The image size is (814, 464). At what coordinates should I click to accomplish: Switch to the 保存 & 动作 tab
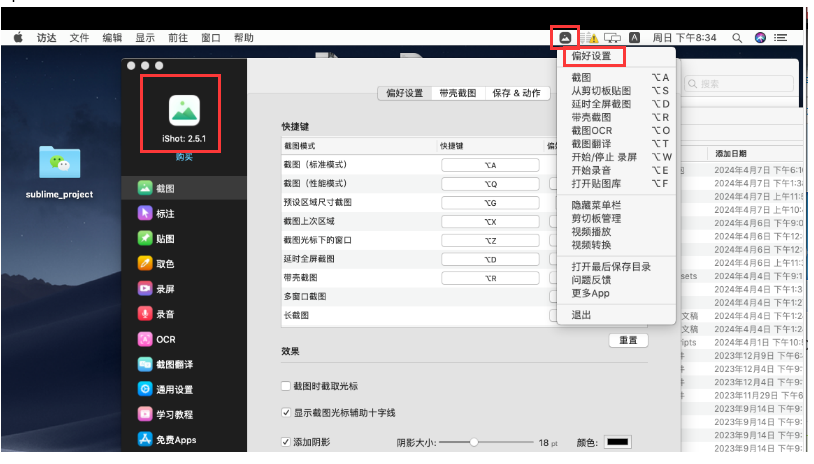[517, 93]
